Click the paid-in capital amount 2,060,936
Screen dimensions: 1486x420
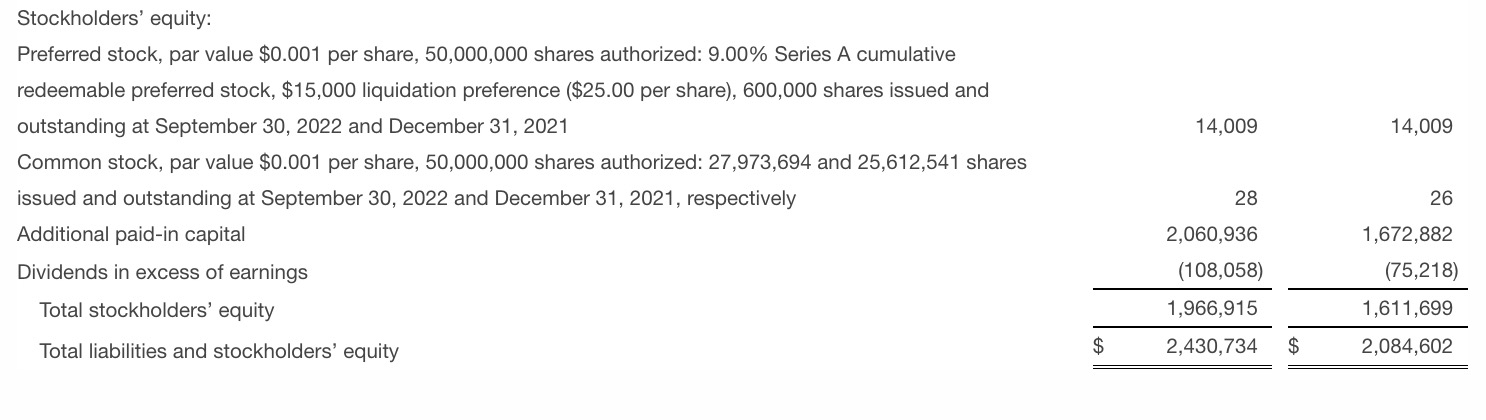click(x=1212, y=235)
